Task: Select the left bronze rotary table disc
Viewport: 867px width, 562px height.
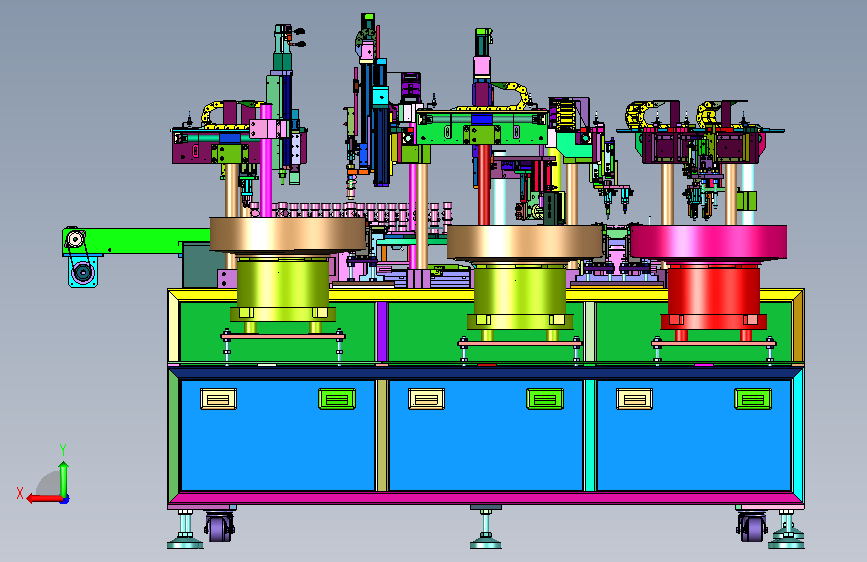Action: [x=288, y=235]
